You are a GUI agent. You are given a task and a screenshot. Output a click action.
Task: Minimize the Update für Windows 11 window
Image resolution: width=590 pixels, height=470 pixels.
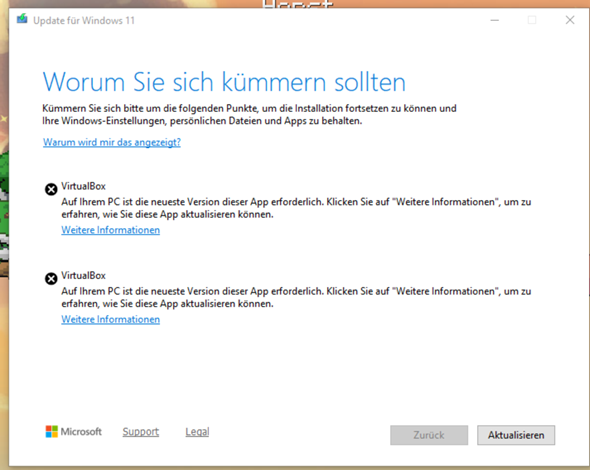495,20
